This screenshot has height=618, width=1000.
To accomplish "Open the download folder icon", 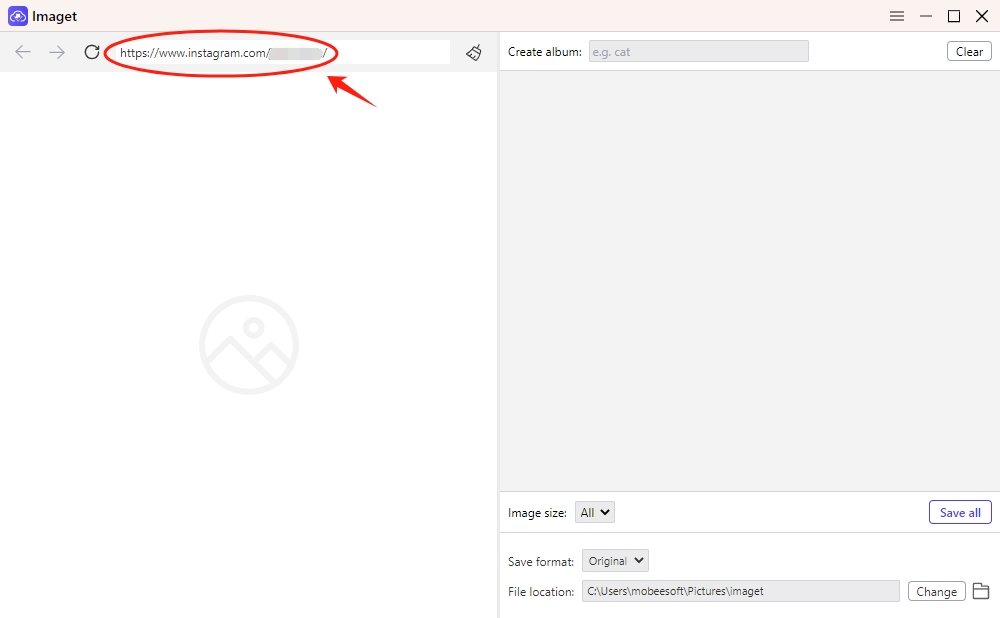I will (981, 591).
